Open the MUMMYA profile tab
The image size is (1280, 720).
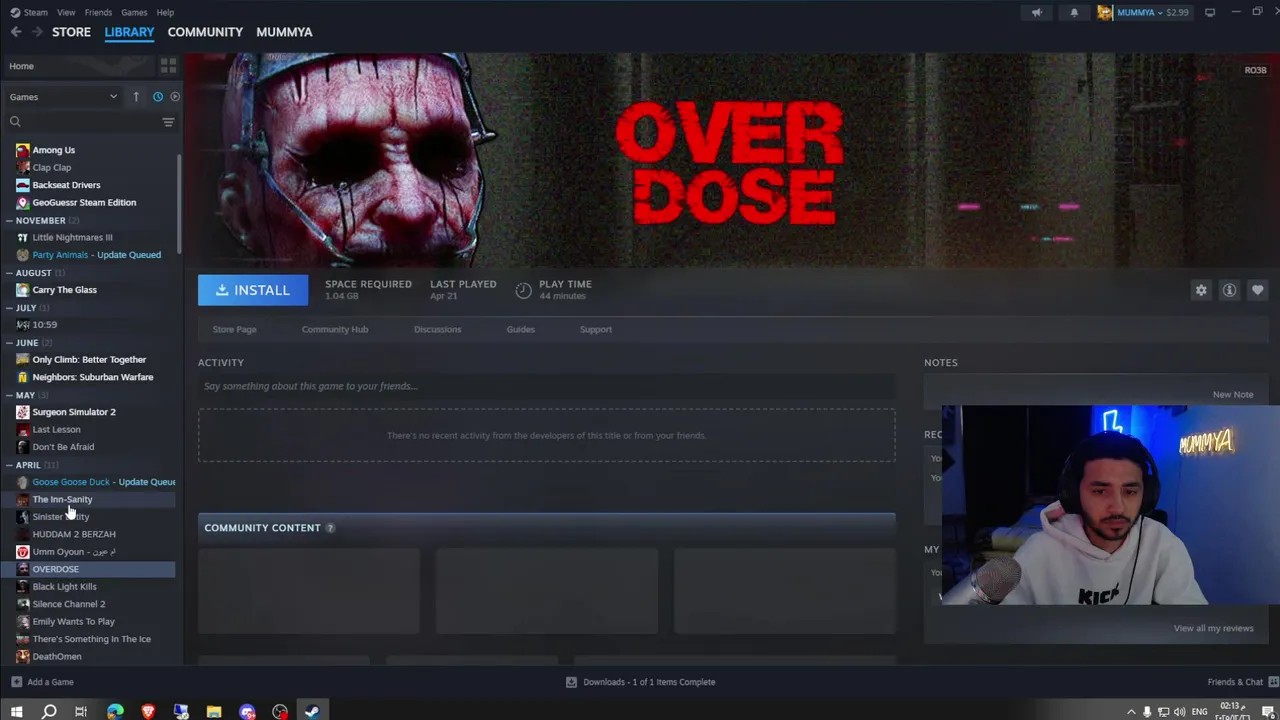[x=284, y=32]
